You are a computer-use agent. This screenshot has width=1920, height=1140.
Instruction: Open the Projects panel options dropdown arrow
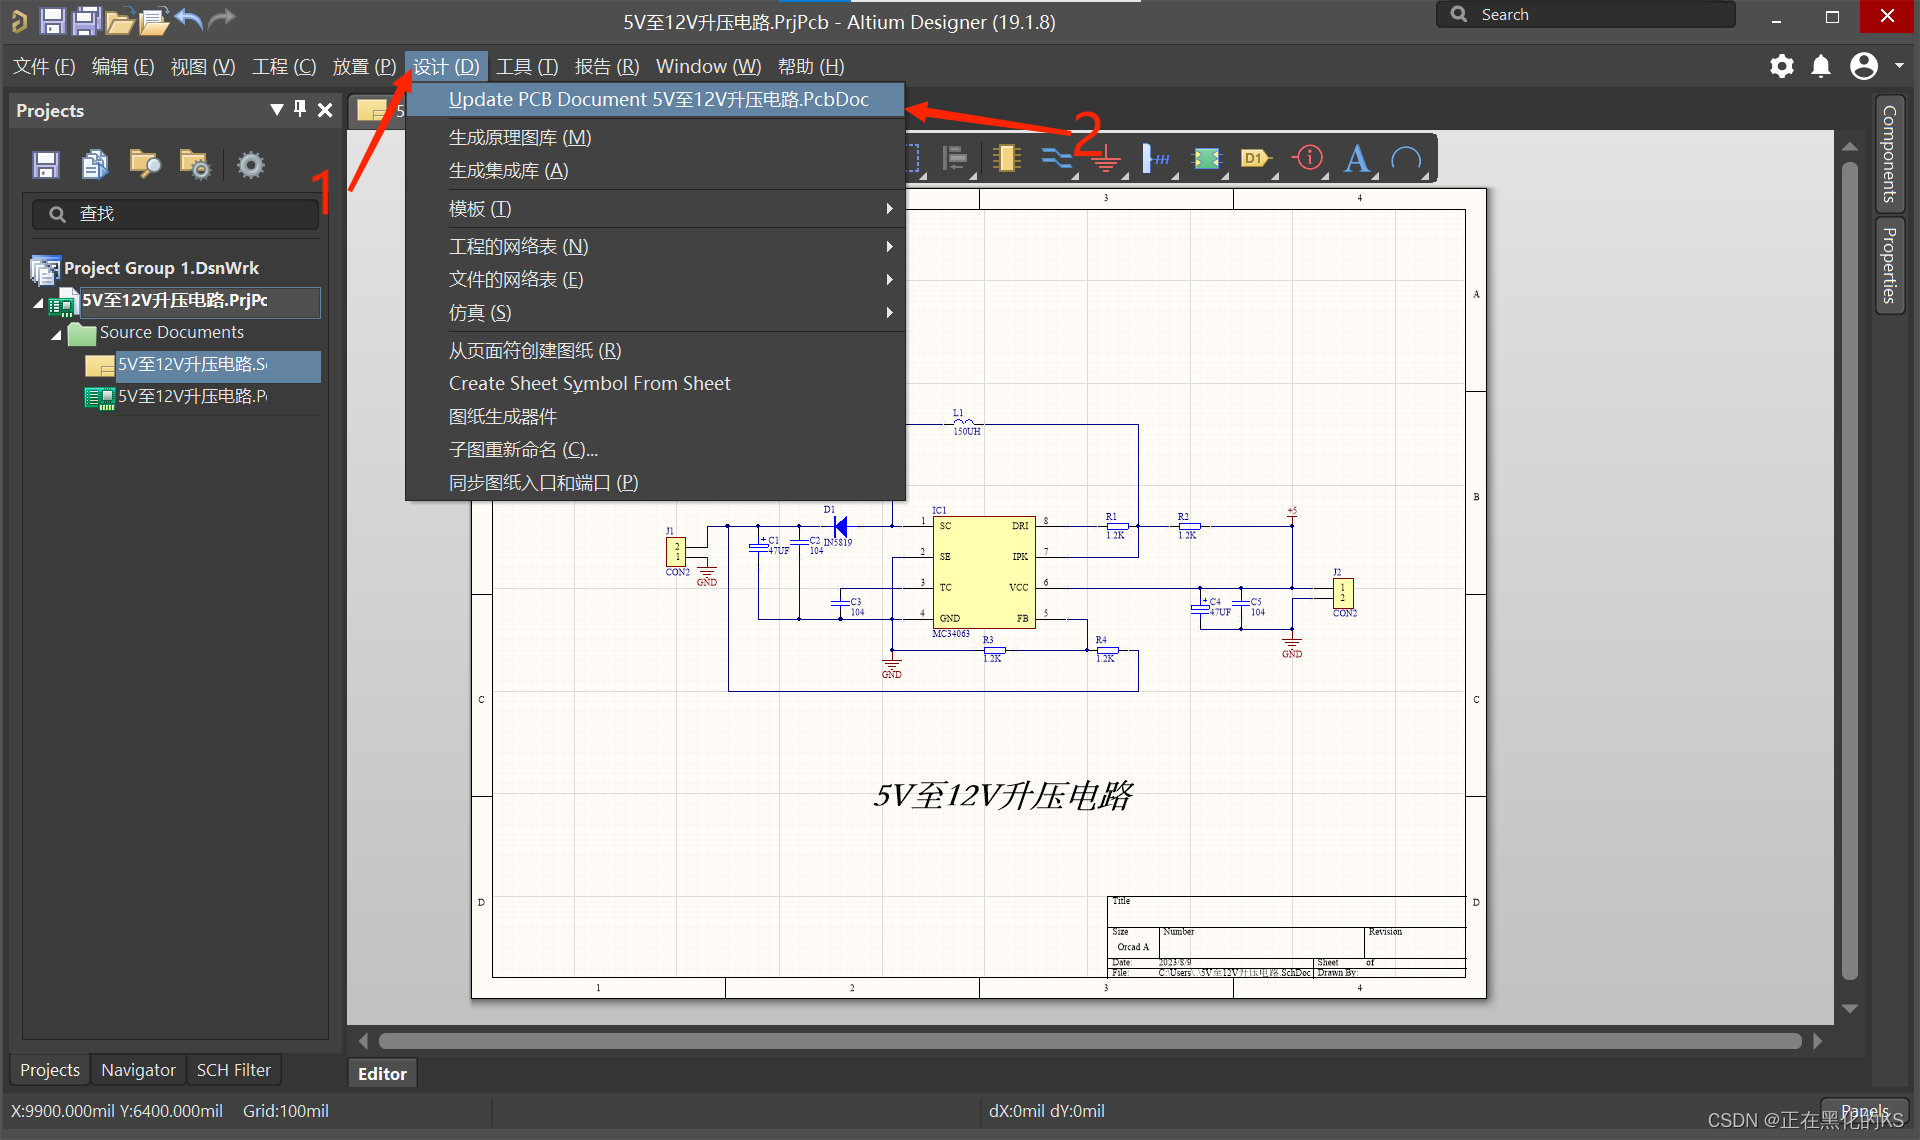(276, 109)
